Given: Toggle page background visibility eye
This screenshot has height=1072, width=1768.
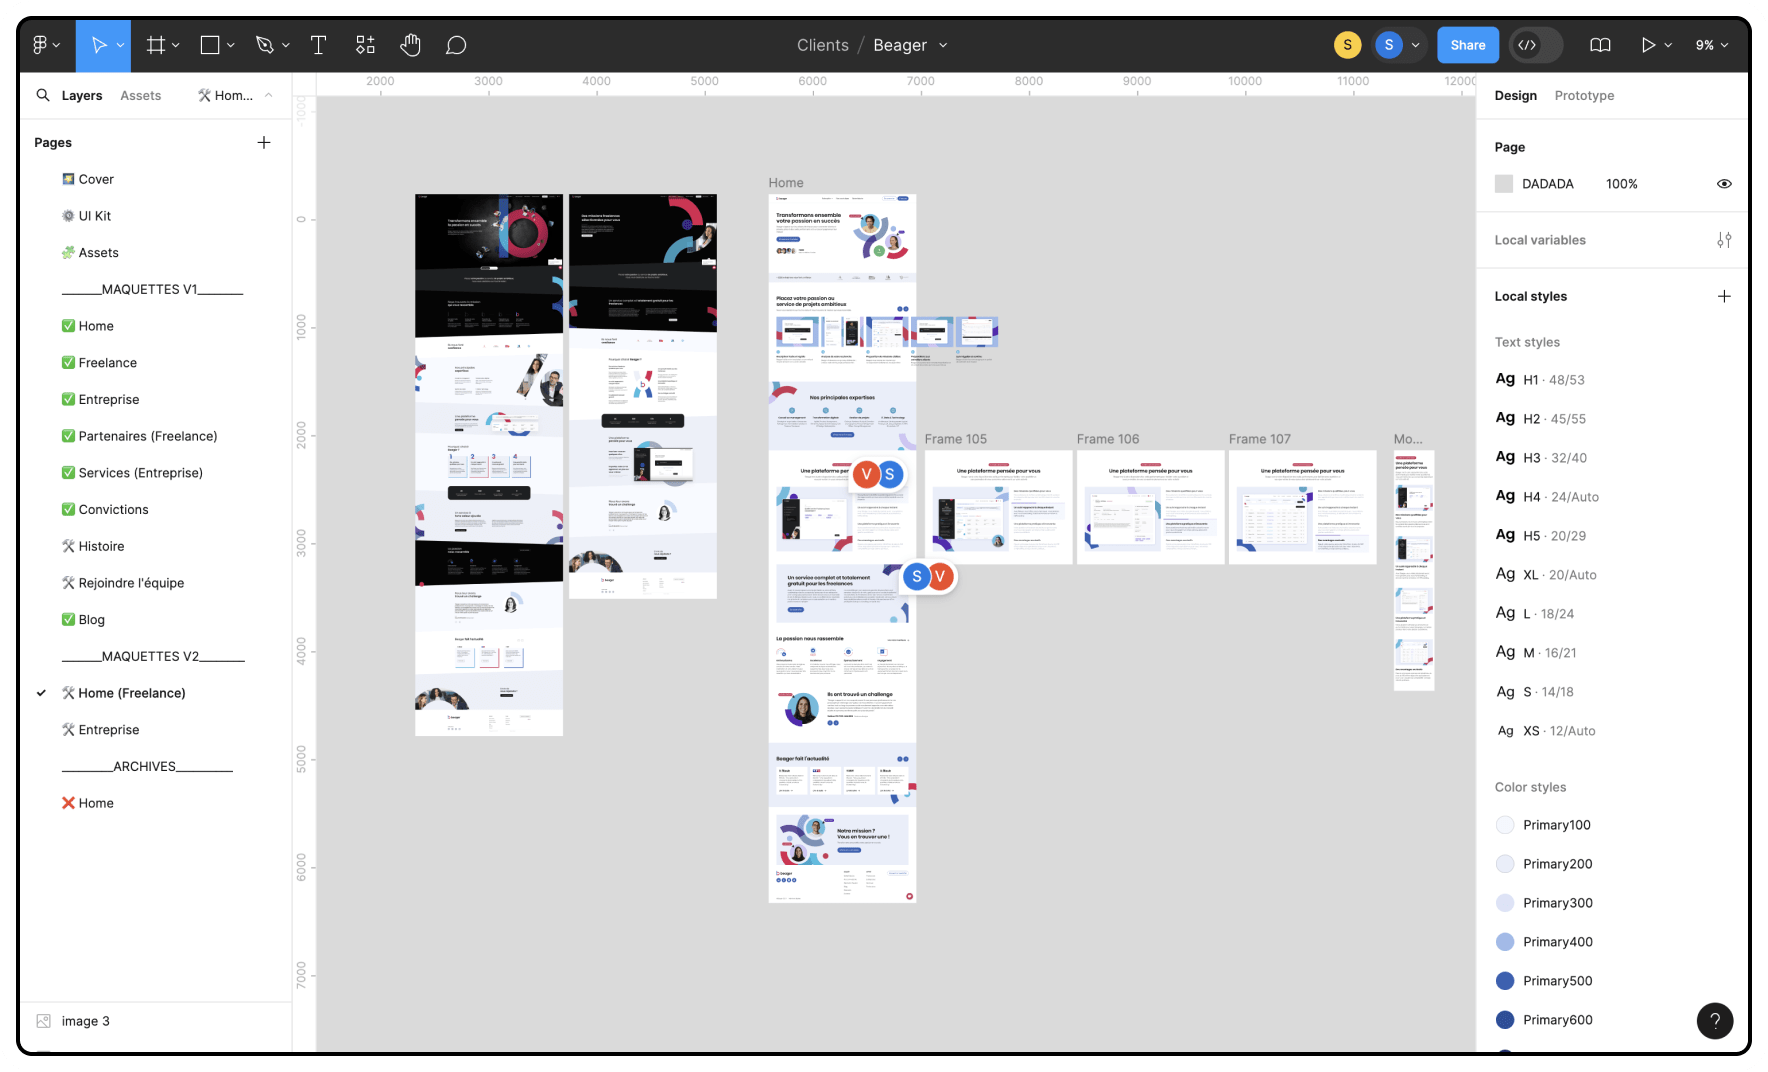Looking at the screenshot, I should (1724, 184).
